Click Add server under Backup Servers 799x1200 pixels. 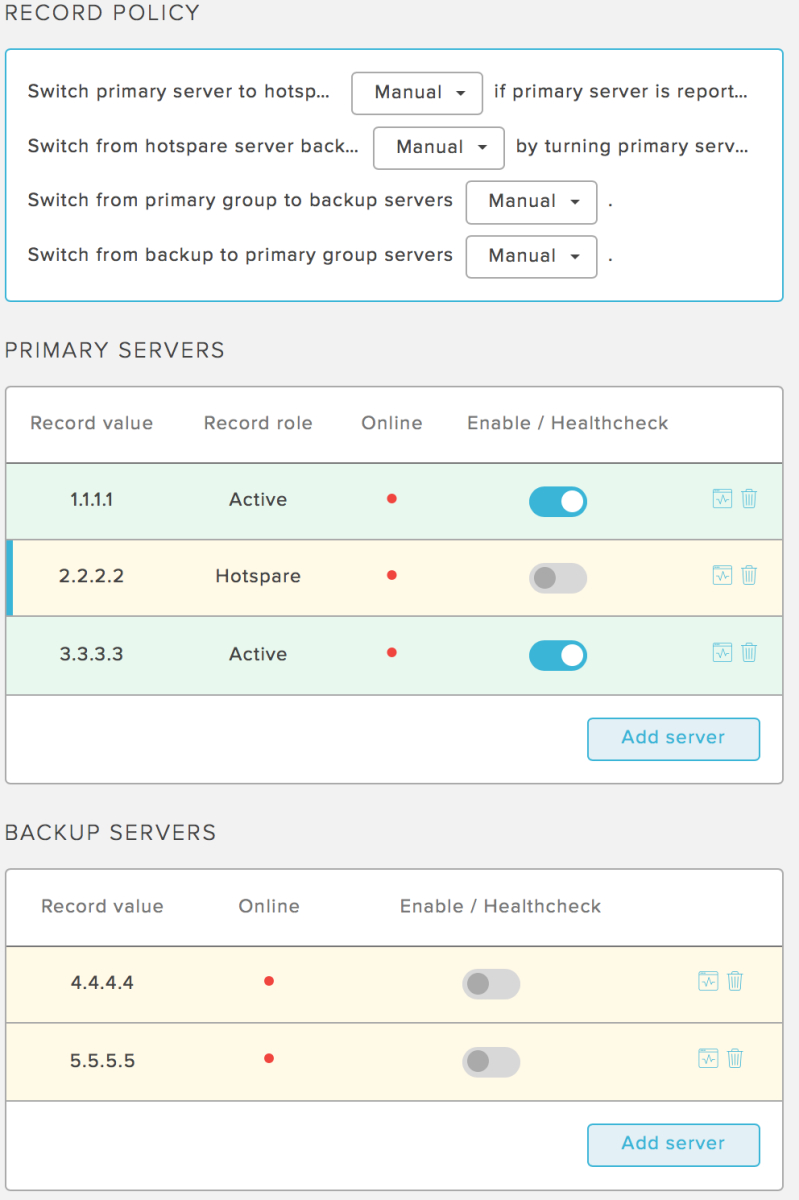[x=673, y=1144]
